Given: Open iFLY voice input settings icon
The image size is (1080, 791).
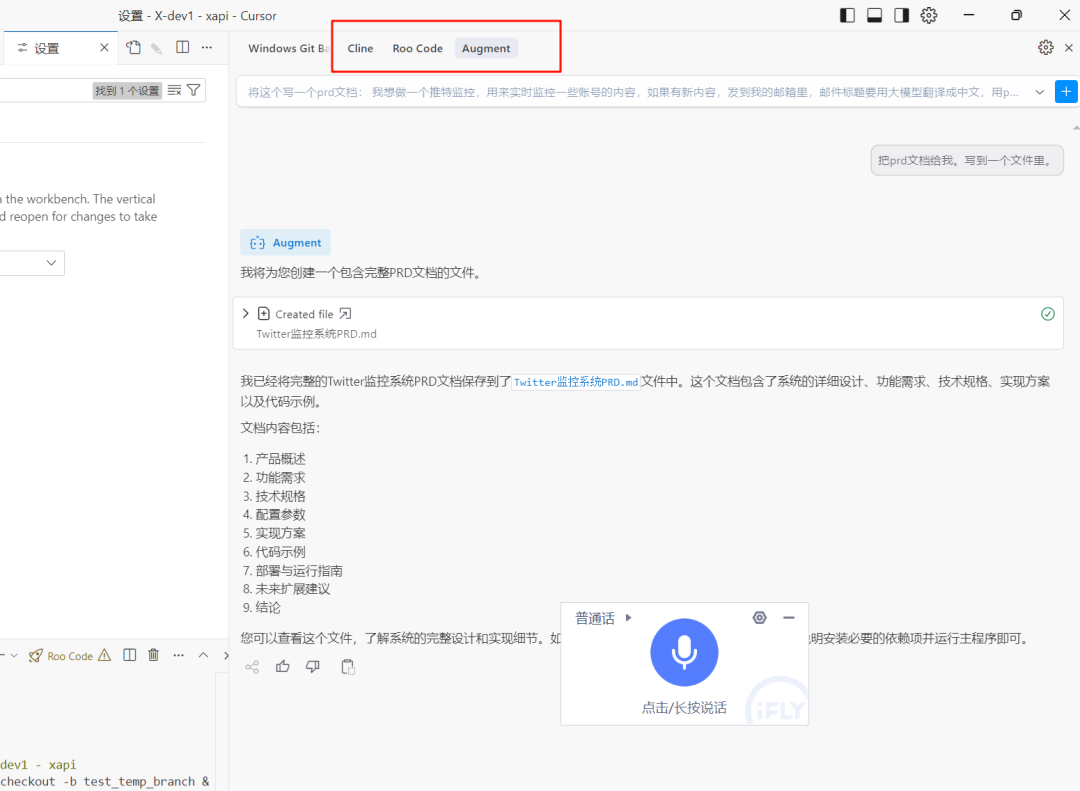Looking at the screenshot, I should pos(760,617).
